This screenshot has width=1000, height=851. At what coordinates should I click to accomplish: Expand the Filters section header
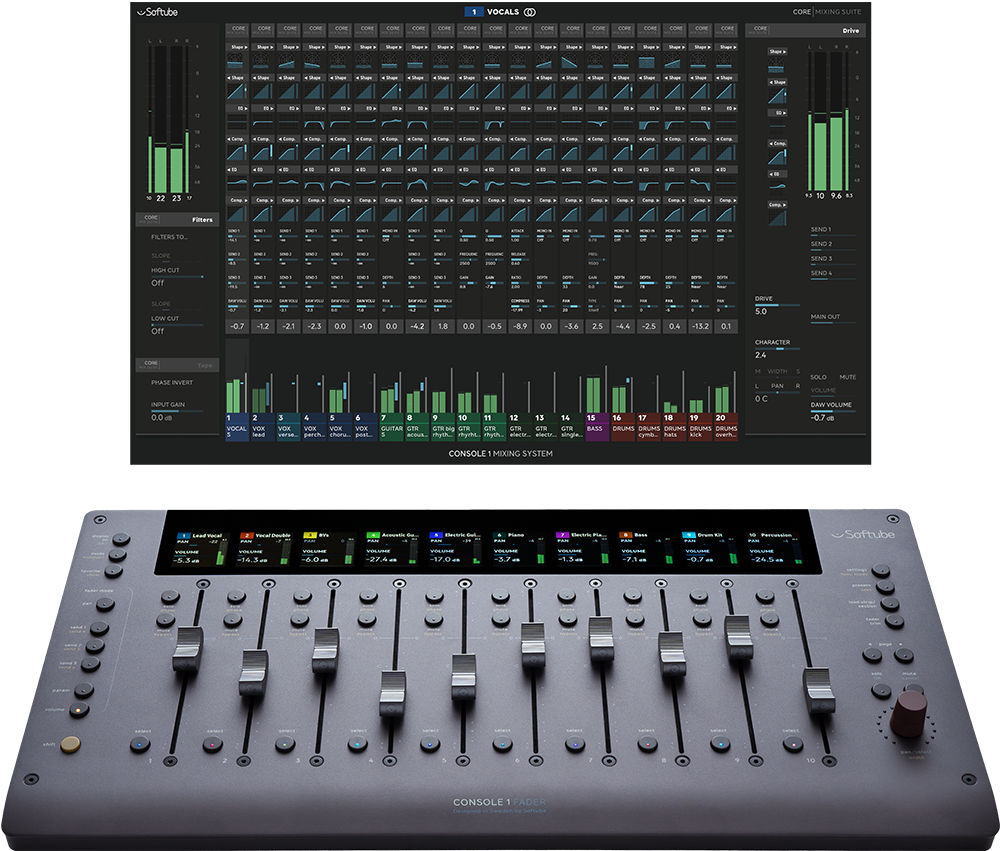coord(202,219)
